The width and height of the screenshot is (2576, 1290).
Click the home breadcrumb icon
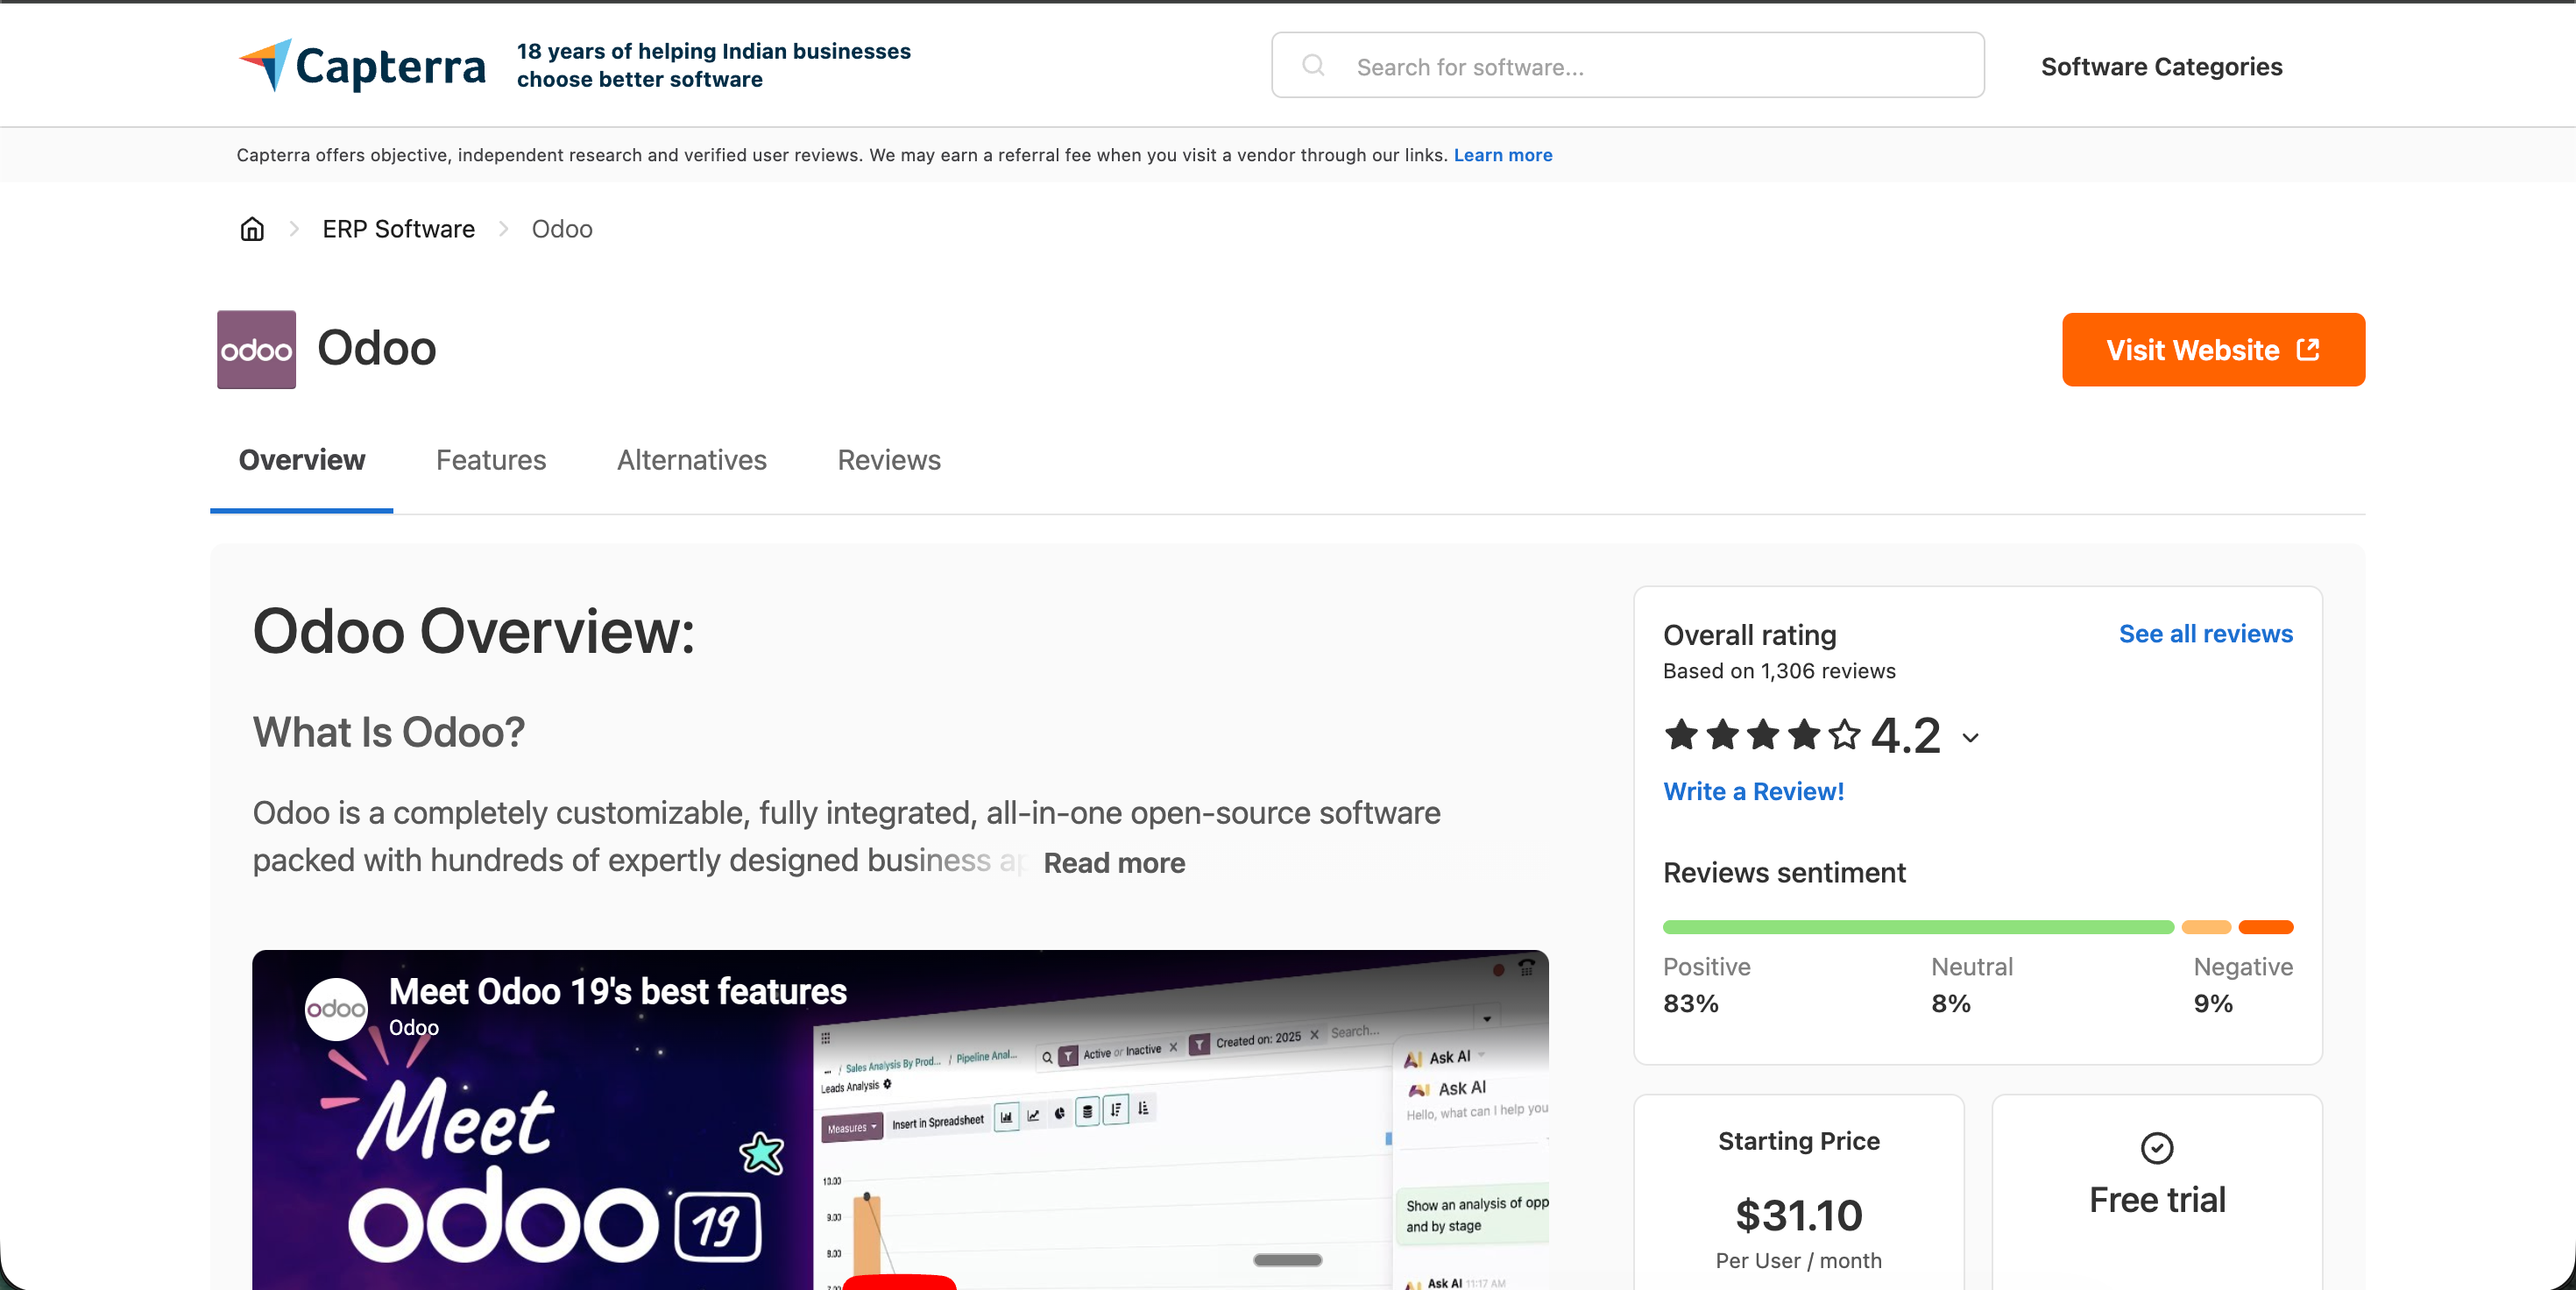pos(252,229)
